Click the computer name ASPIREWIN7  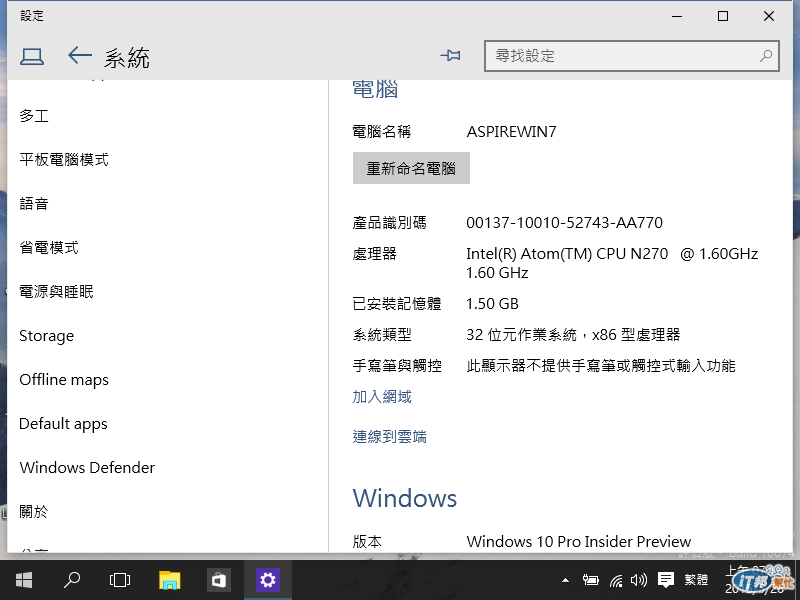[511, 132]
